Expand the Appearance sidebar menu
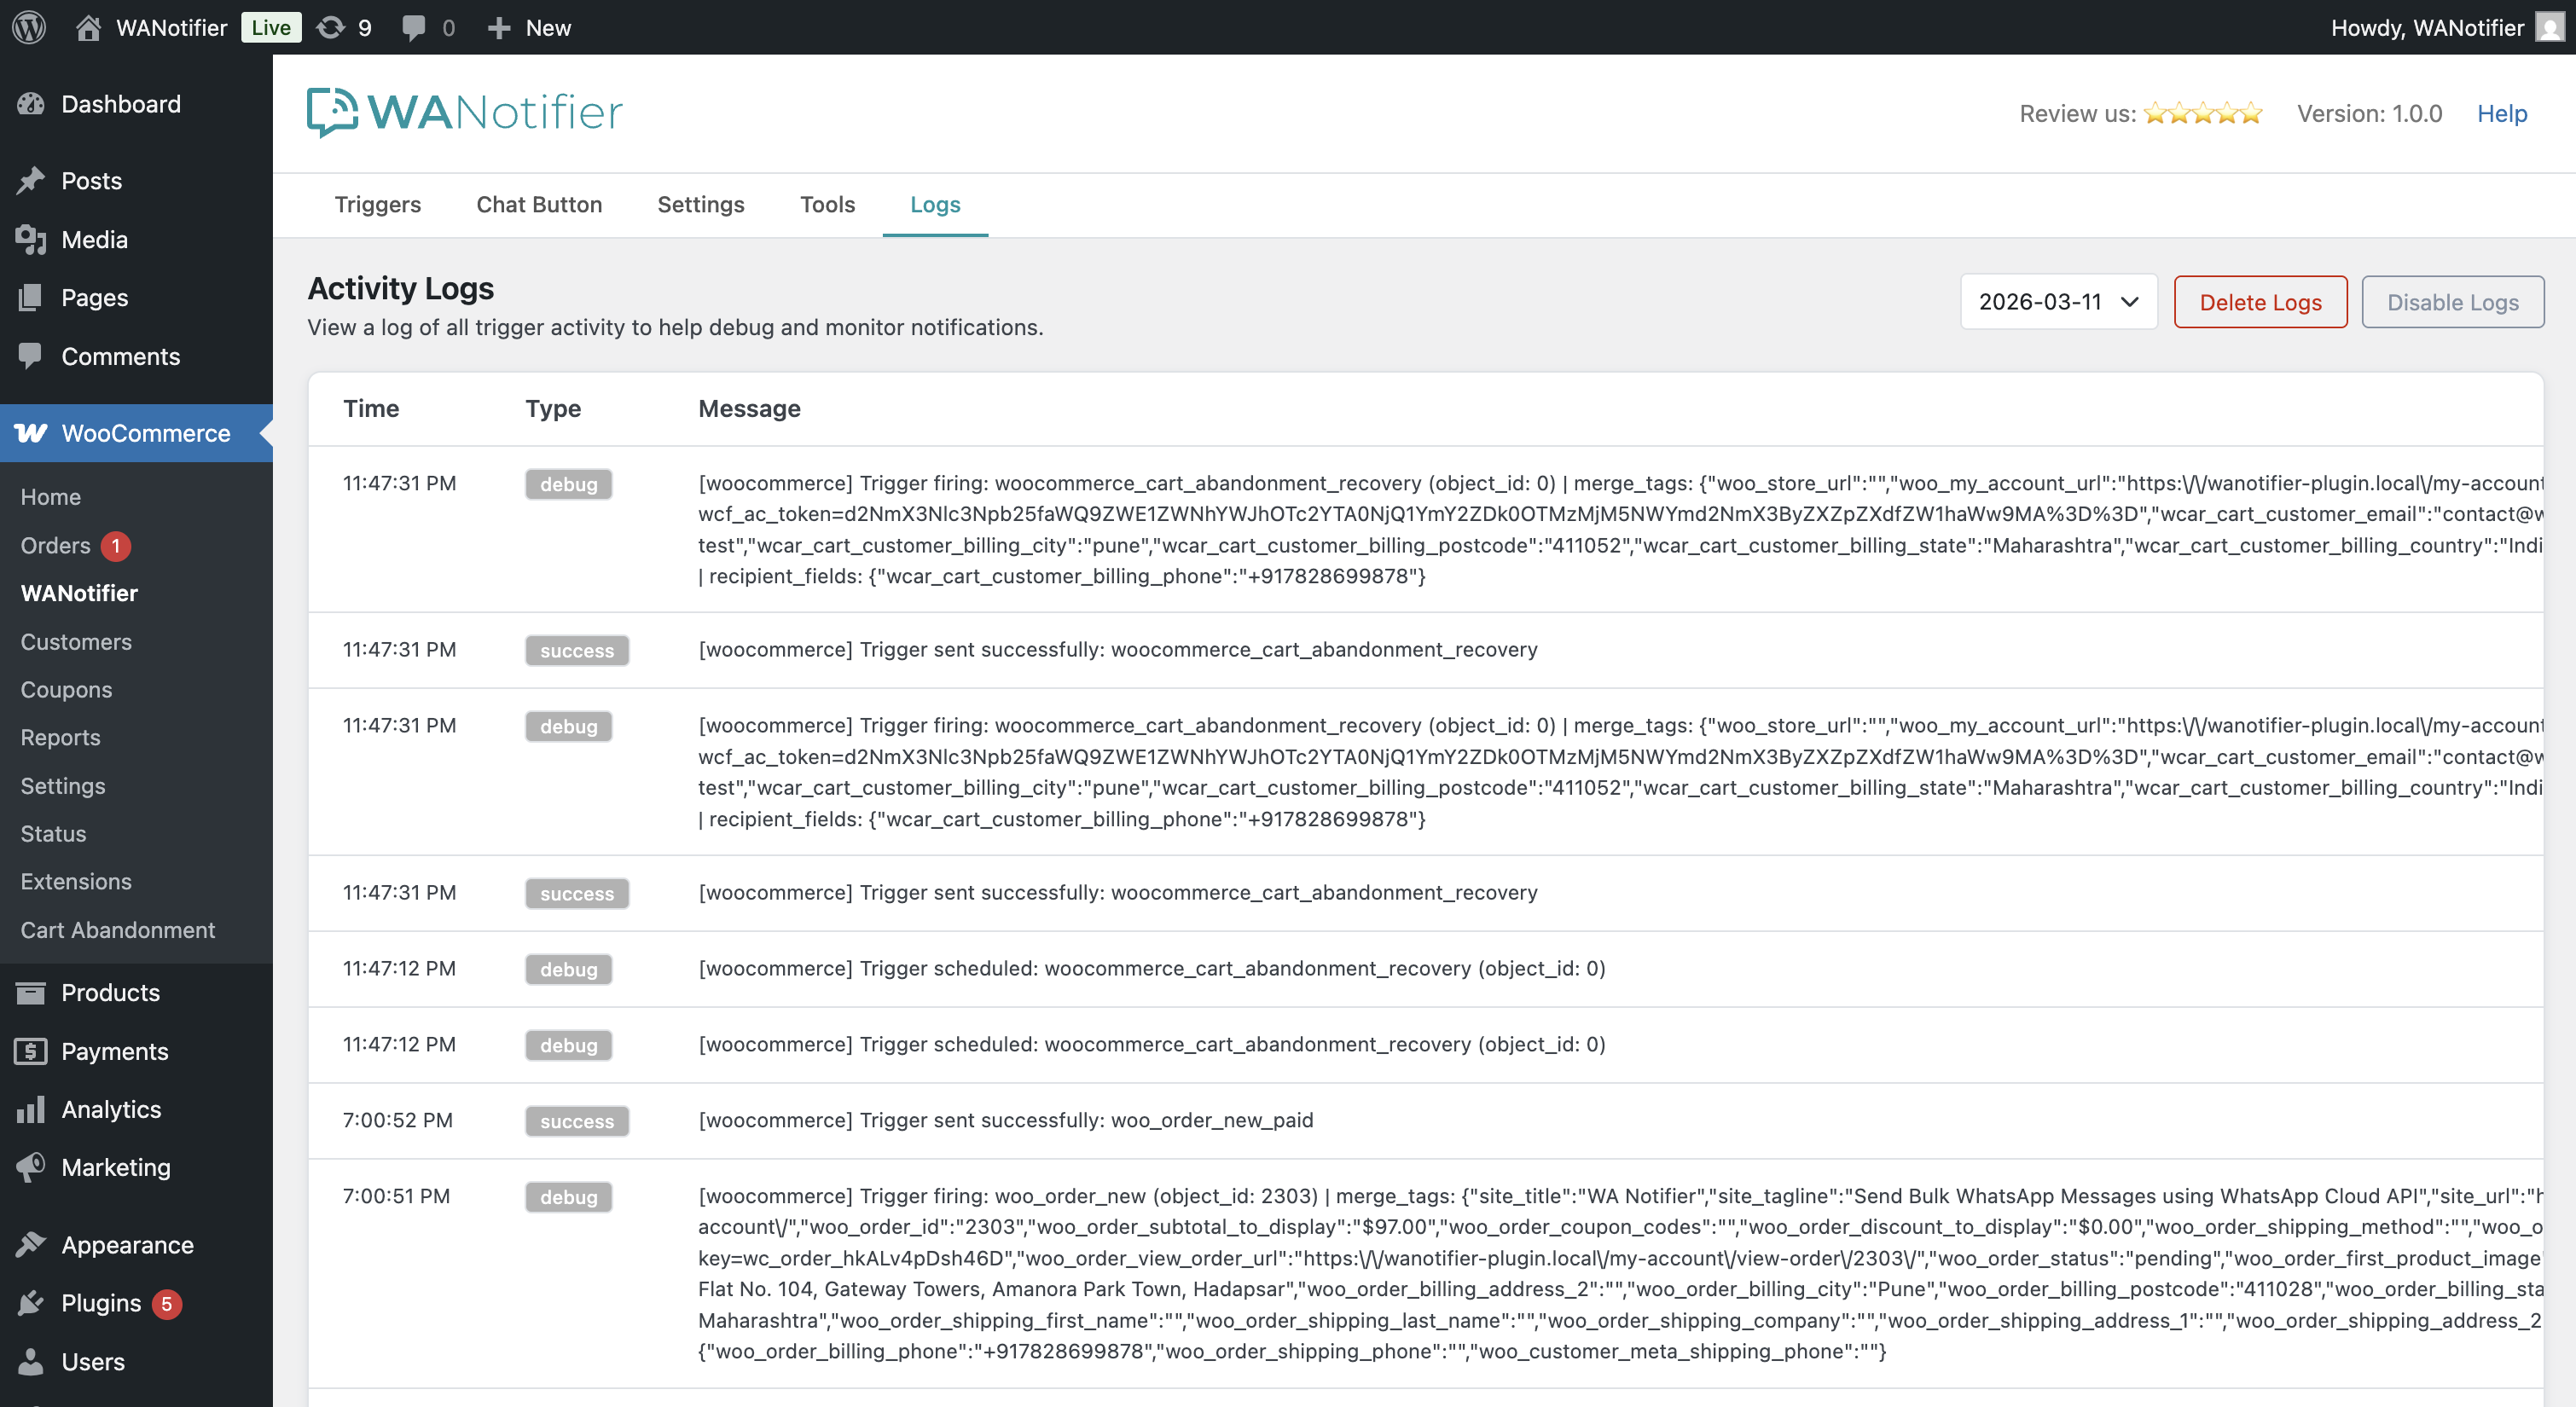 (127, 1244)
